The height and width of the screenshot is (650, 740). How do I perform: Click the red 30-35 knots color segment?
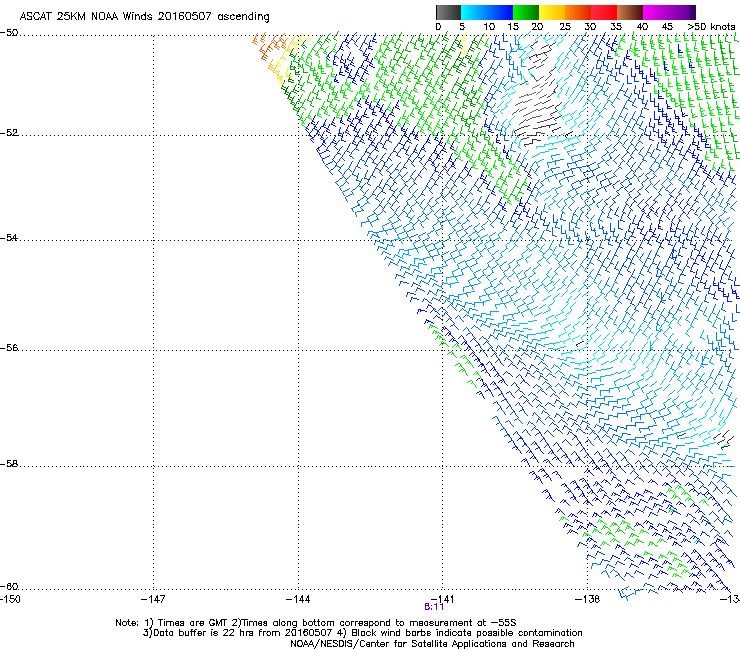(x=604, y=12)
